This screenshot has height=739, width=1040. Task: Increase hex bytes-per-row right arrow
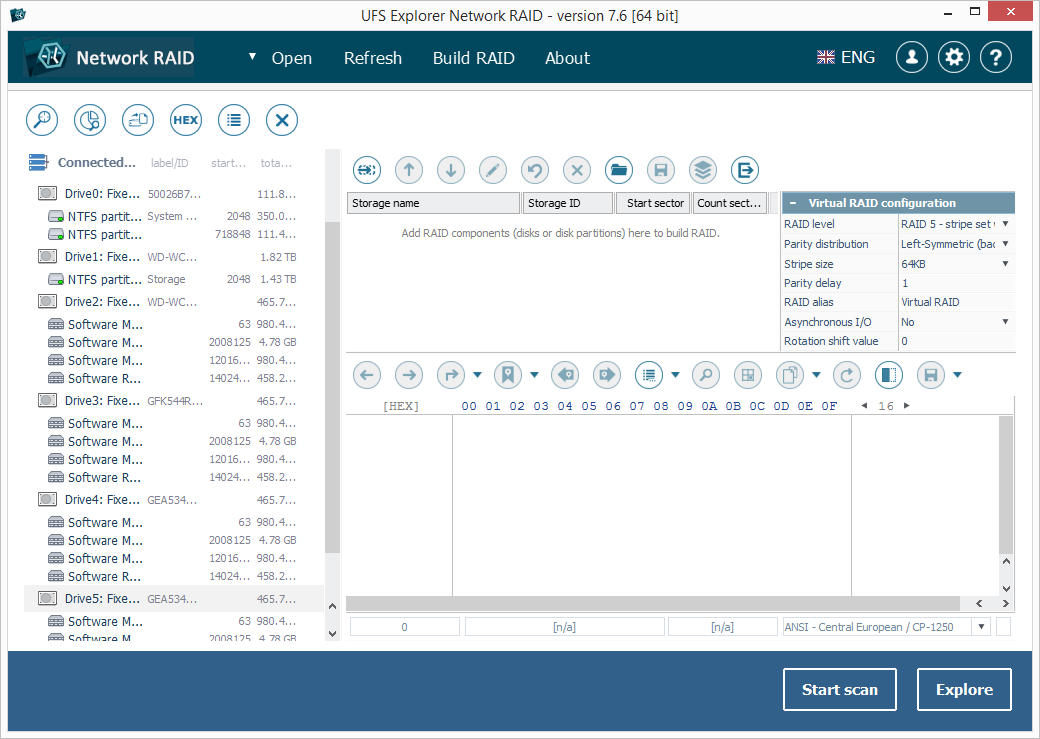pos(907,405)
